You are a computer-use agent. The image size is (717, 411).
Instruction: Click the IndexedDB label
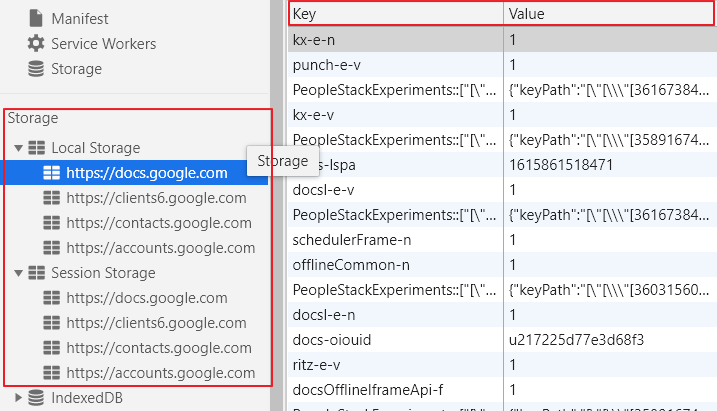(87, 398)
